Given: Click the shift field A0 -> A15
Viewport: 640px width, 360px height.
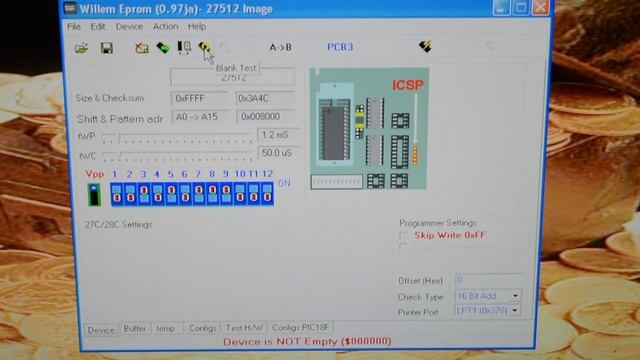Looking at the screenshot, I should click(200, 117).
